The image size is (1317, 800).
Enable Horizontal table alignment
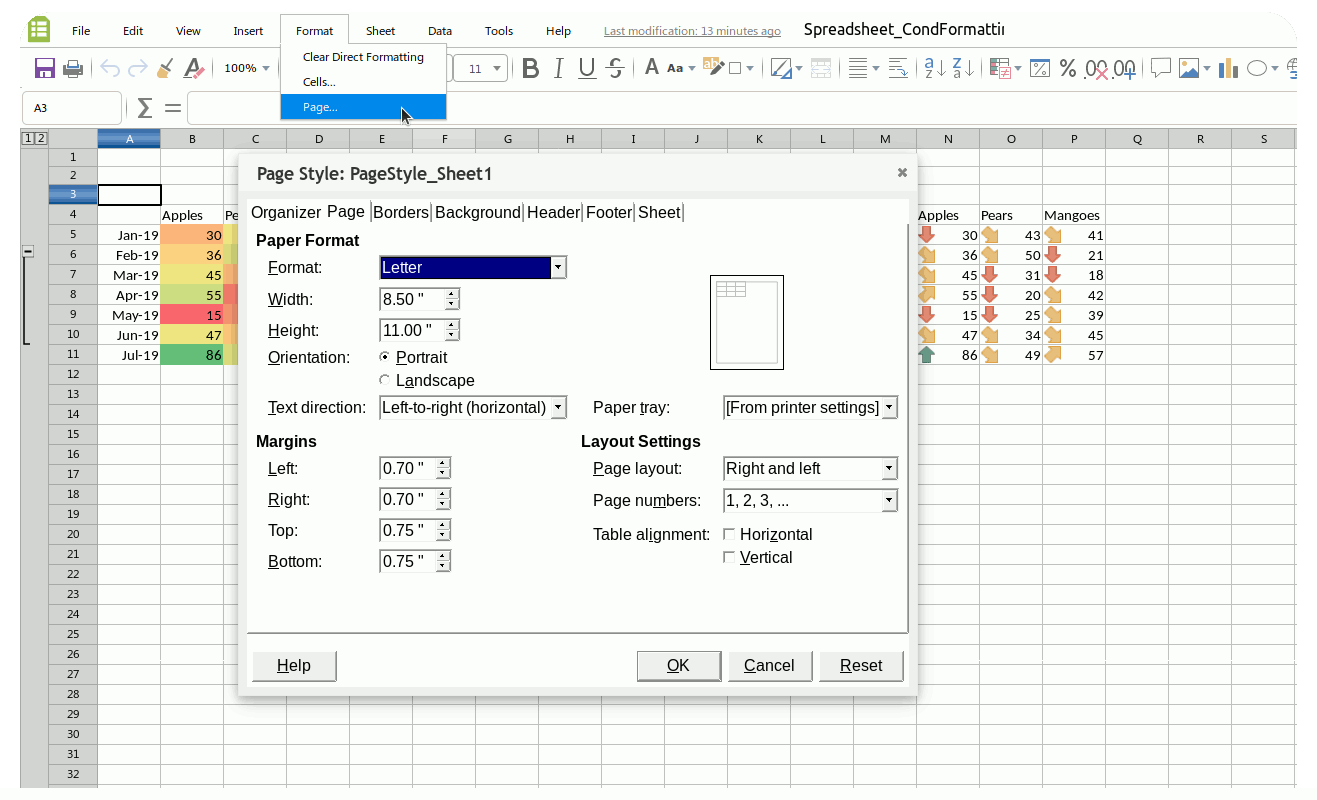tap(729, 534)
